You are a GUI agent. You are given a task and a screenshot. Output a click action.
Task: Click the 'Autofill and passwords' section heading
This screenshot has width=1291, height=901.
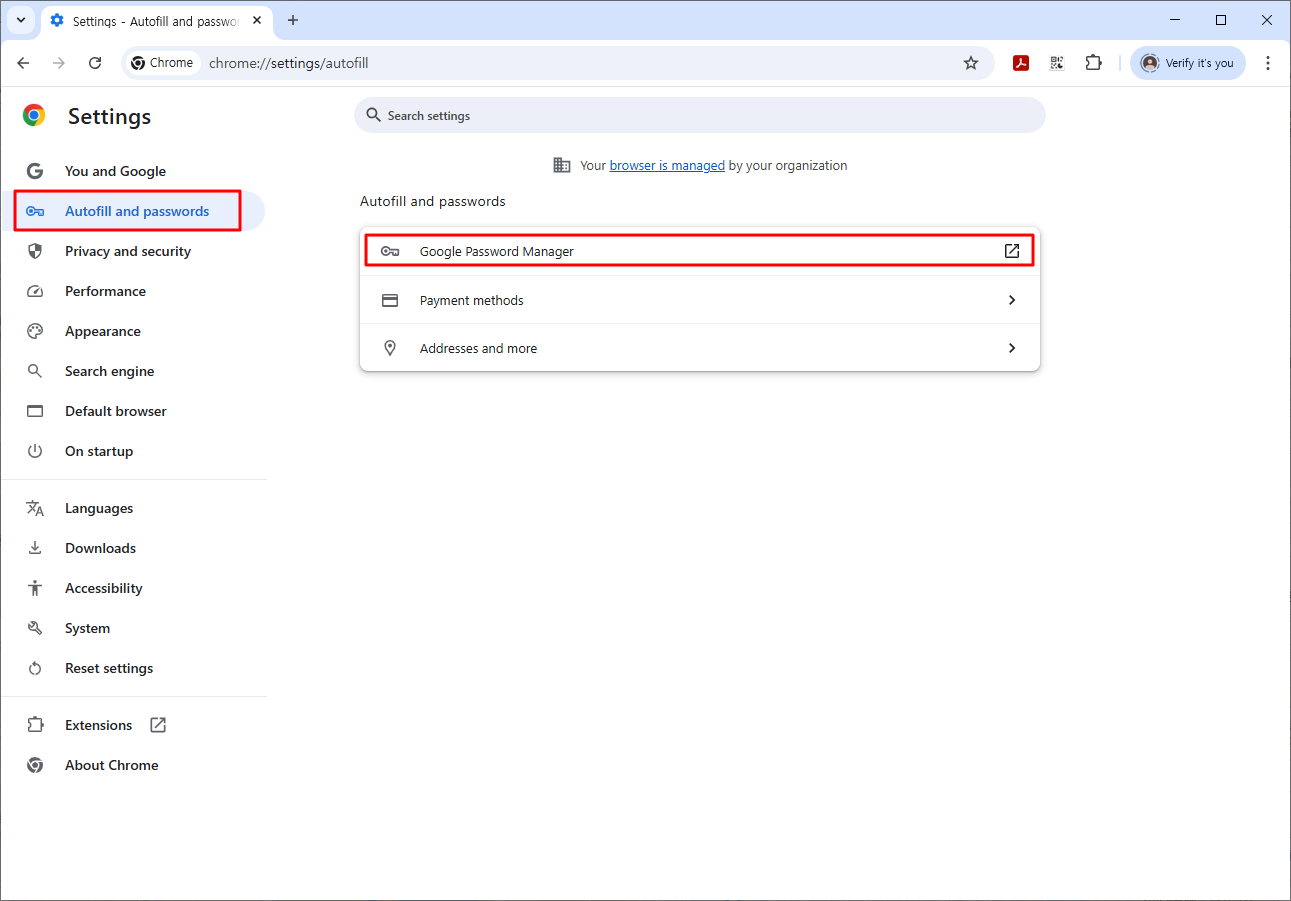433,201
